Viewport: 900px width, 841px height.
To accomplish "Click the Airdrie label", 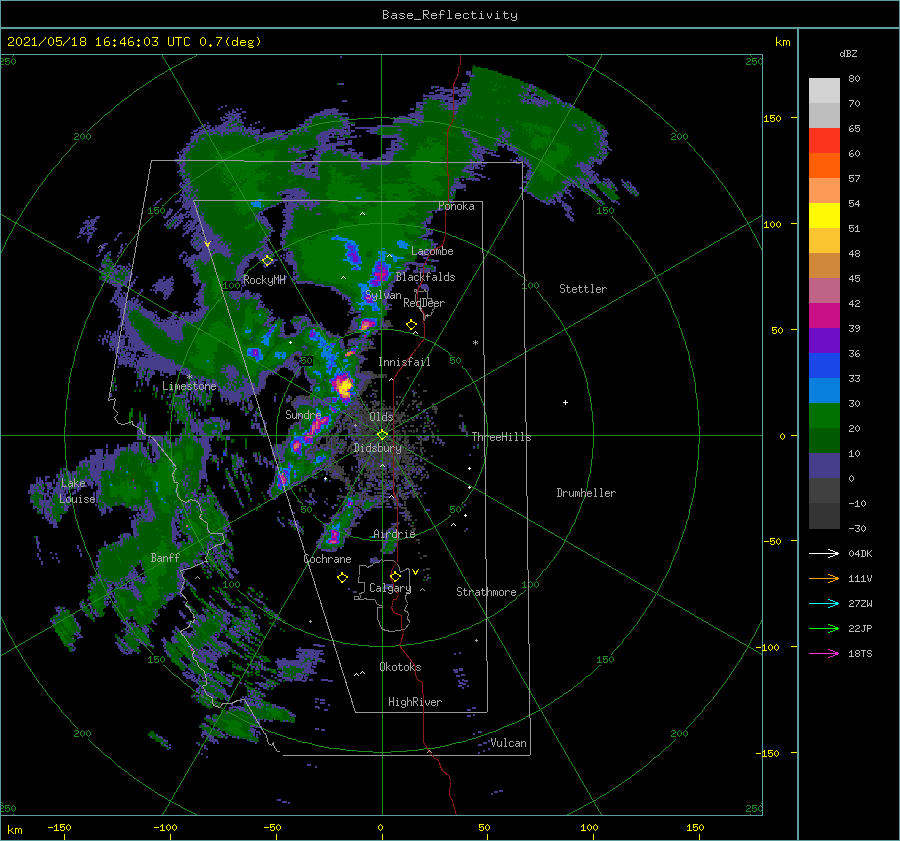I will 394,534.
